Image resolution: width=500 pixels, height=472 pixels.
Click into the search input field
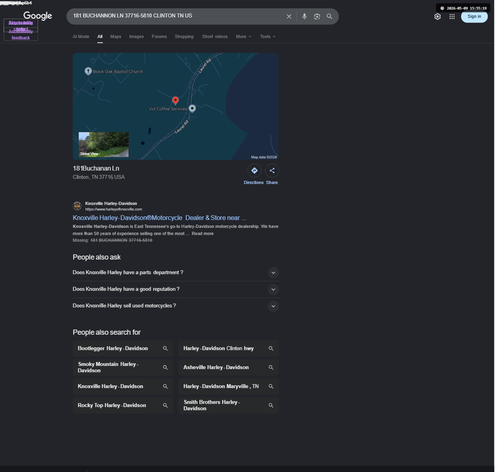[x=177, y=16]
